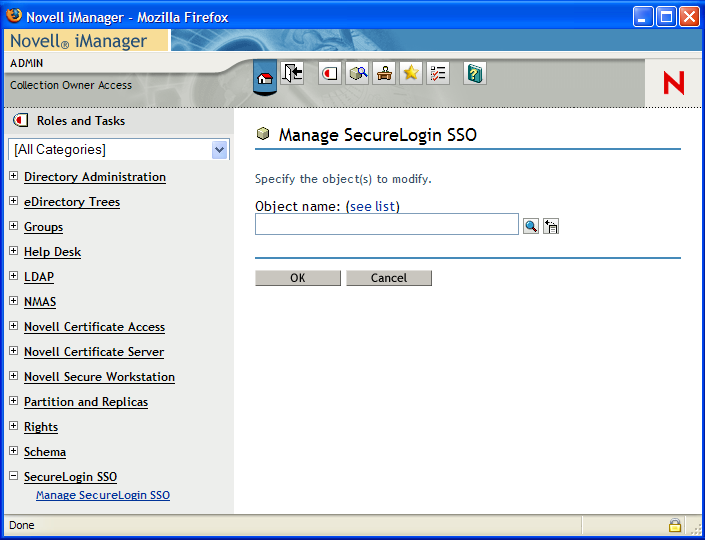Click the Schema link
The width and height of the screenshot is (705, 540).
click(x=45, y=452)
